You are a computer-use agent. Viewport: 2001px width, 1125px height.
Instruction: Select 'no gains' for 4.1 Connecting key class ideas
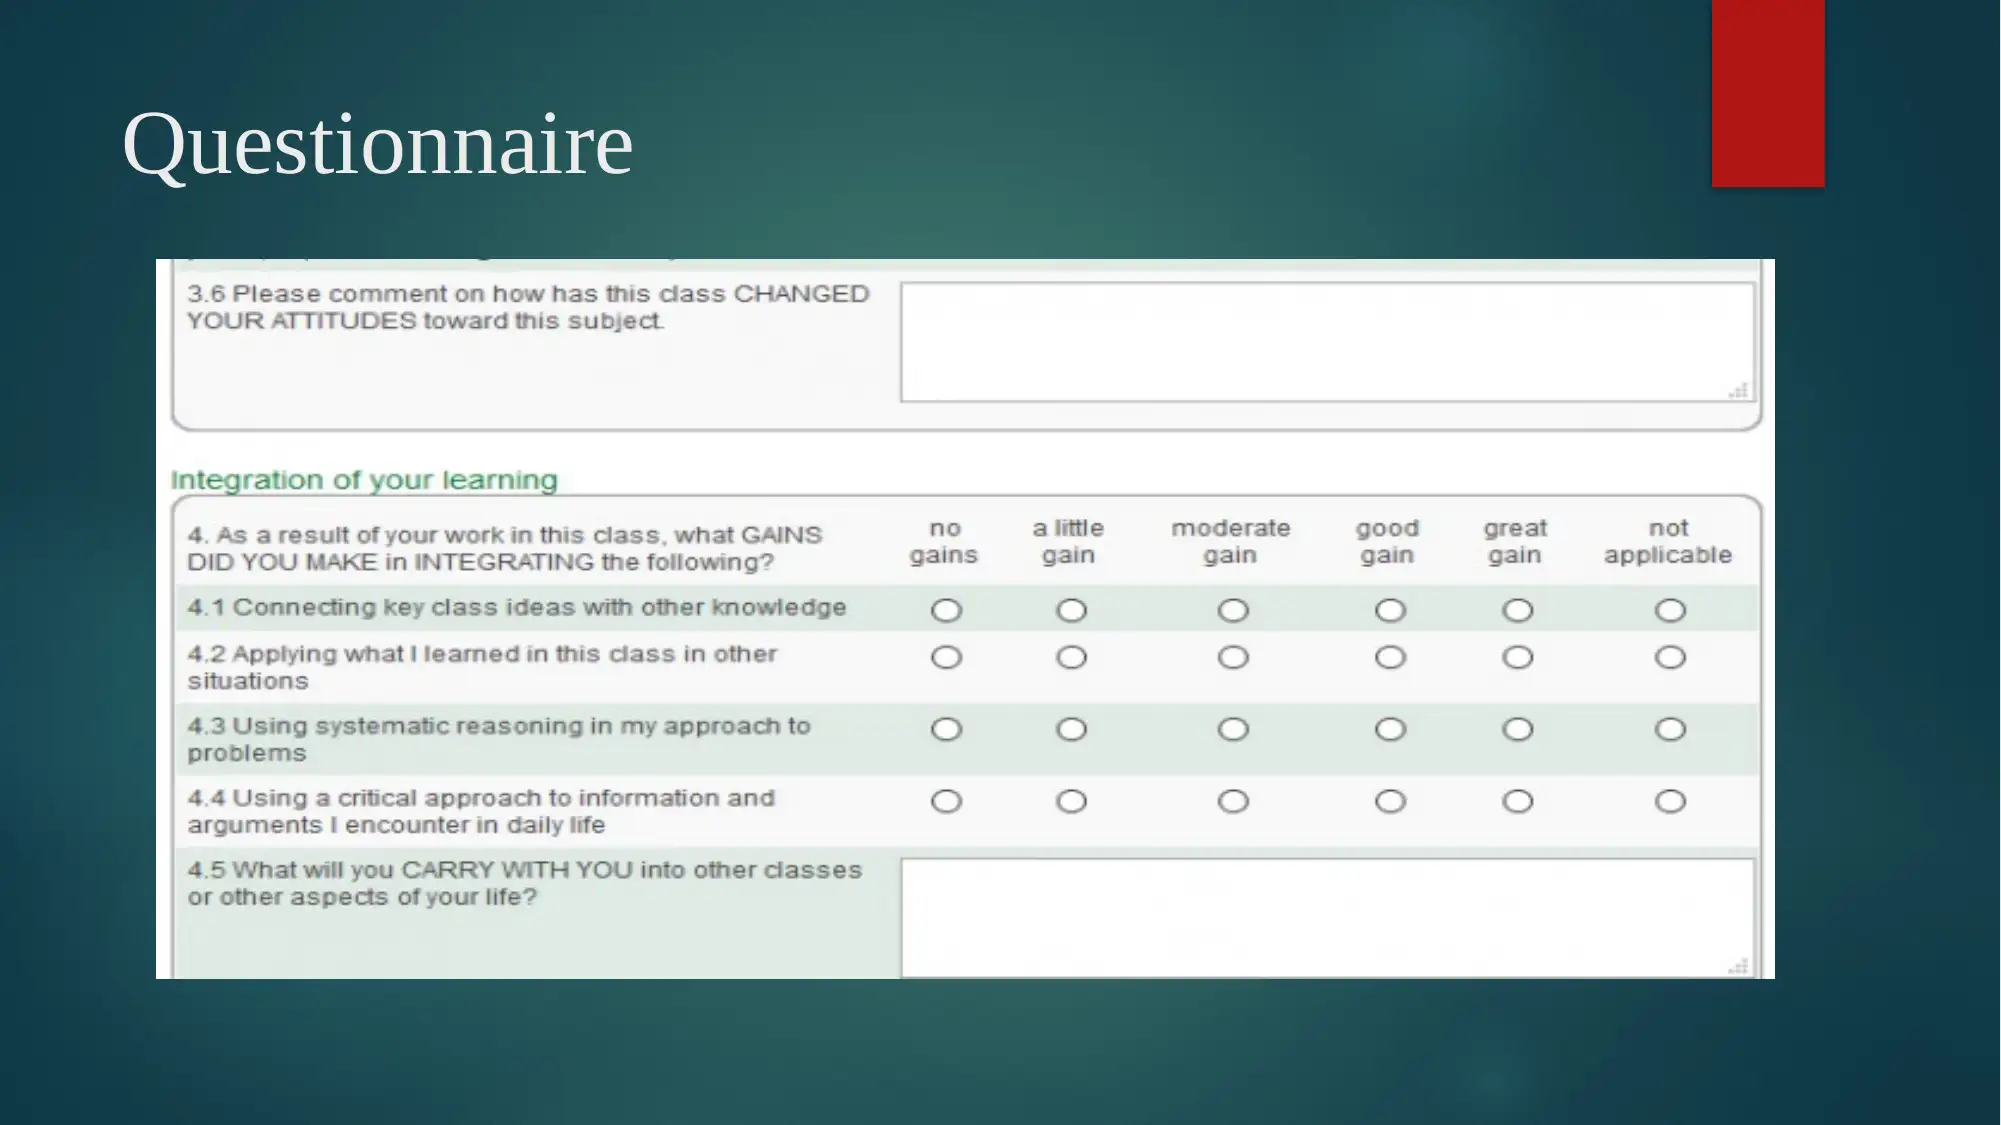pyautogui.click(x=946, y=610)
